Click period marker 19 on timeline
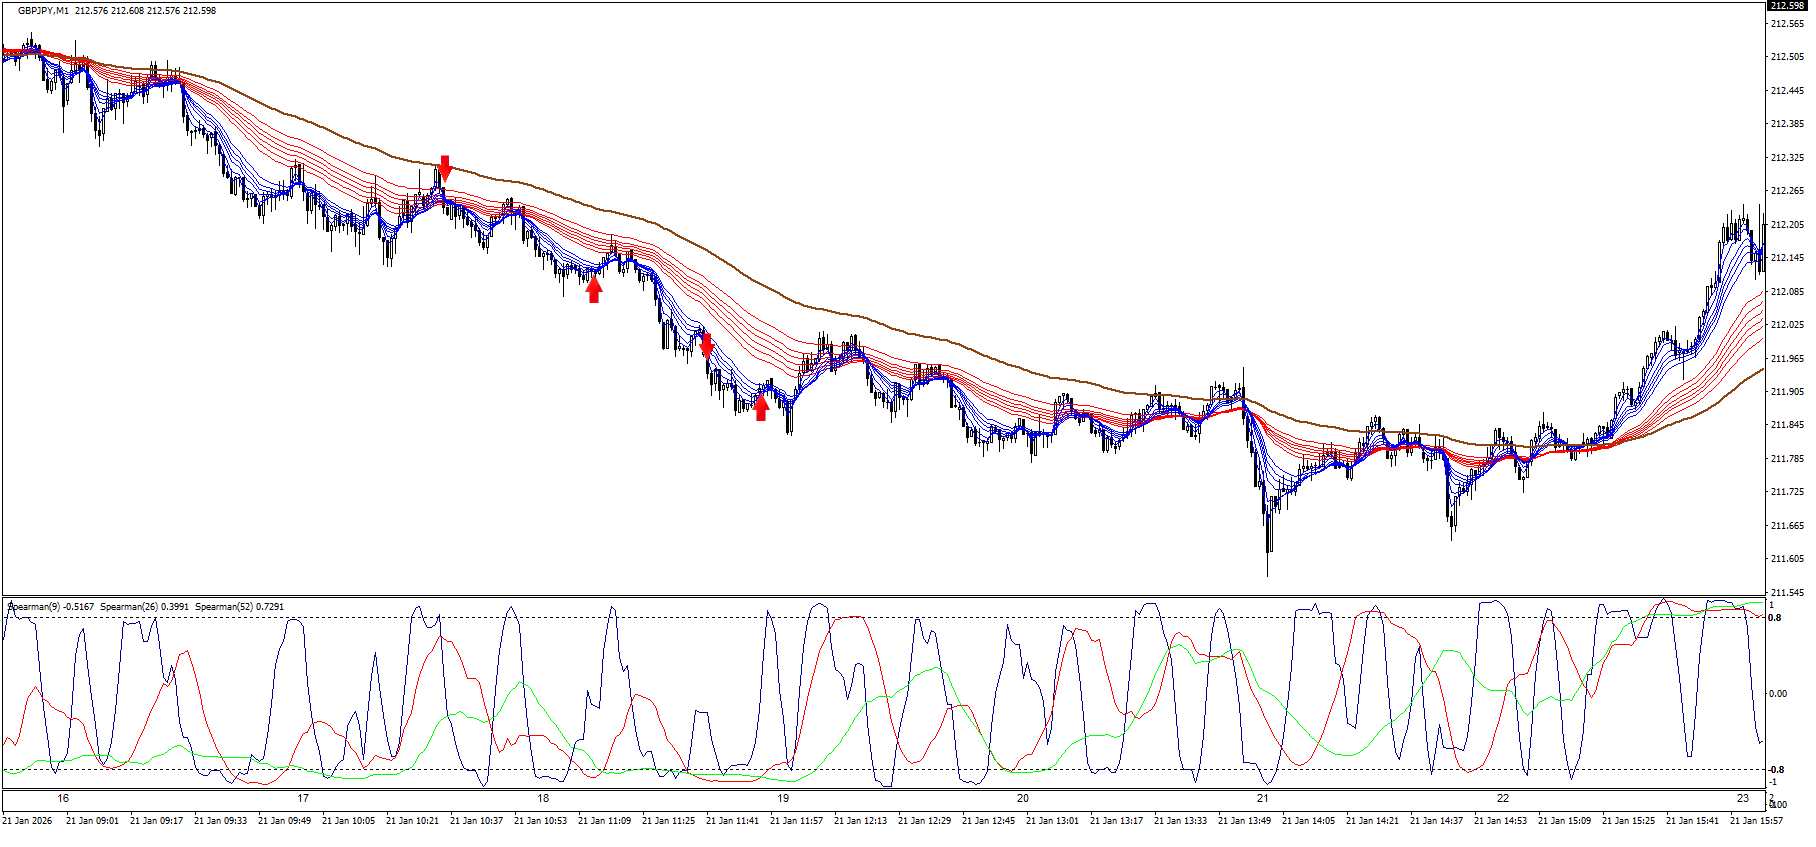 [783, 798]
